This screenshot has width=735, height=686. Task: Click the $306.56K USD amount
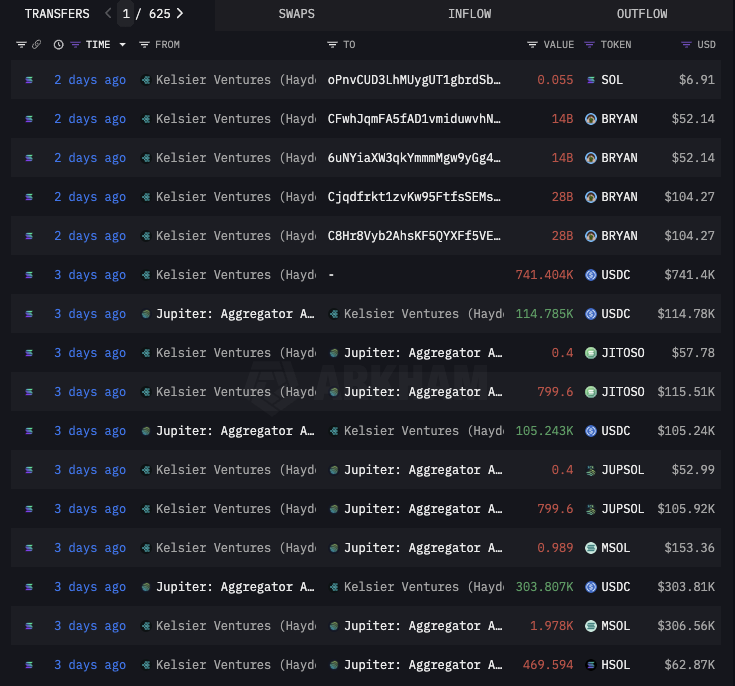coord(686,626)
